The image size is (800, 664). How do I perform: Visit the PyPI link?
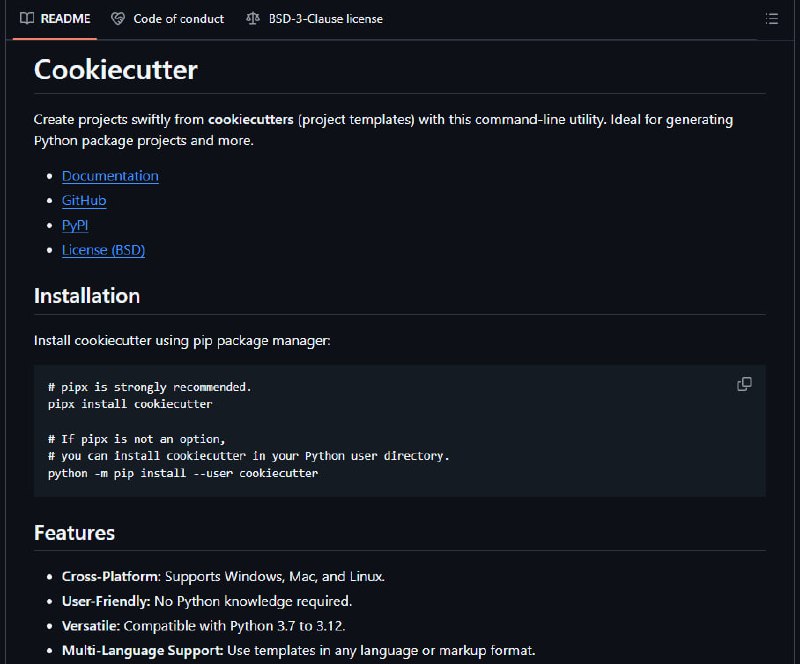(x=75, y=225)
